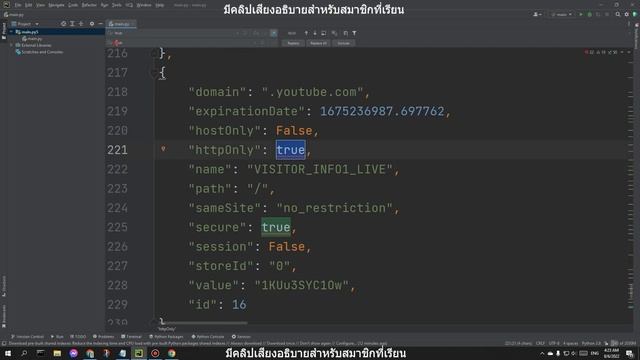Open the Problems tool window tab

[x=103, y=337]
